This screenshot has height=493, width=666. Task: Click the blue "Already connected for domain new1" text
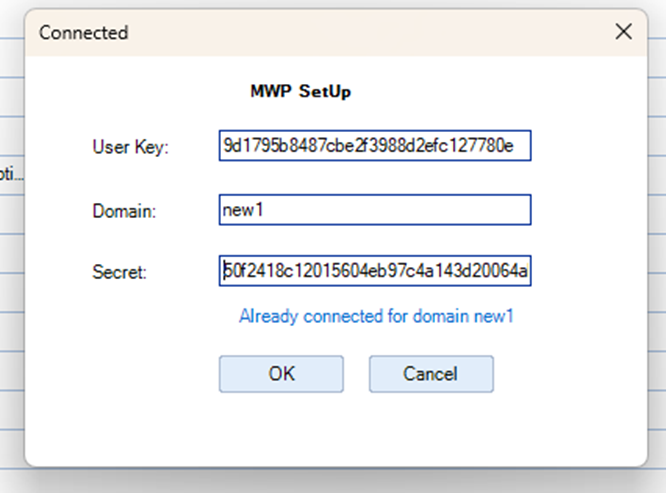376,316
